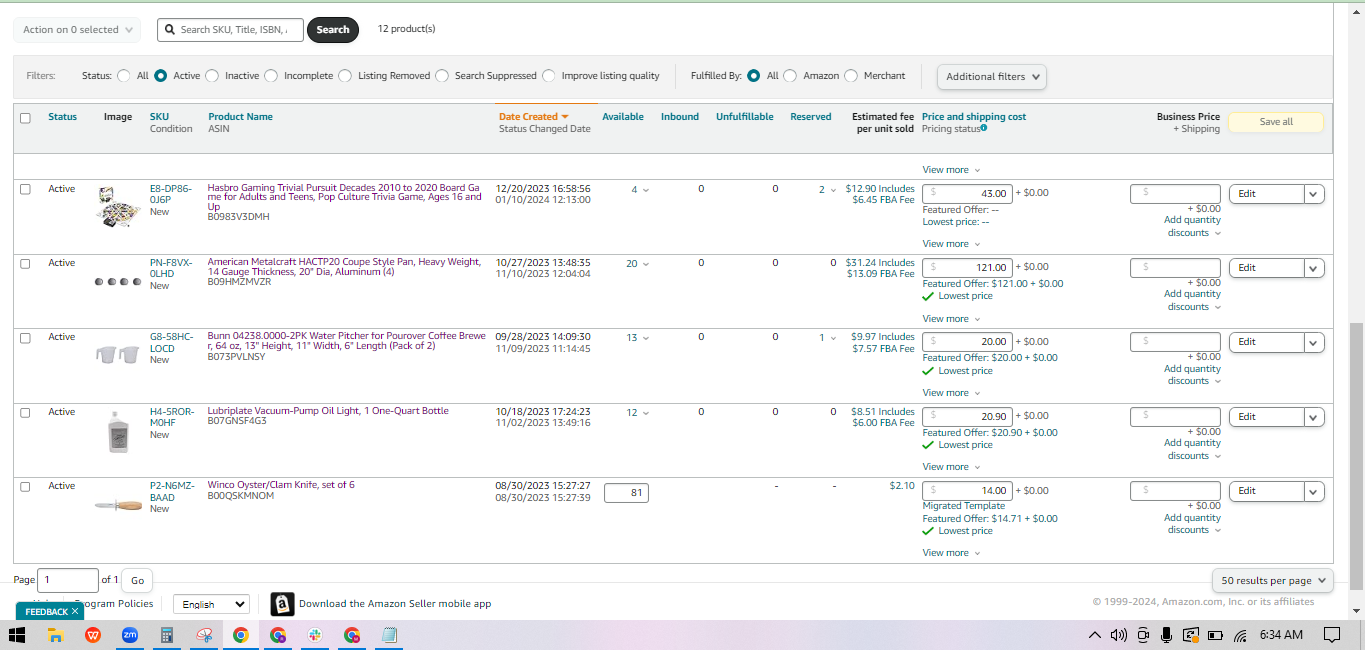
Task: Open the Wi-Fi network tray icon
Action: tap(1240, 635)
